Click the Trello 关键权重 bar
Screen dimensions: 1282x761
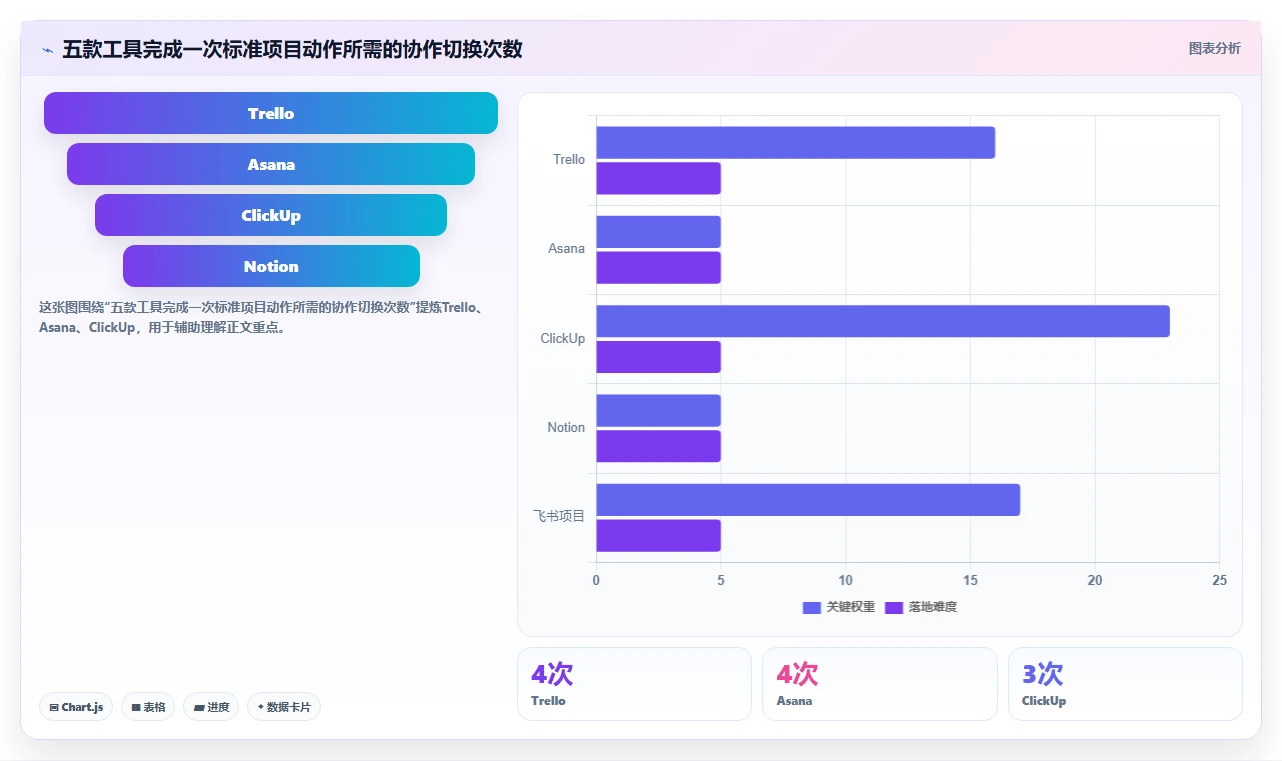(x=796, y=143)
